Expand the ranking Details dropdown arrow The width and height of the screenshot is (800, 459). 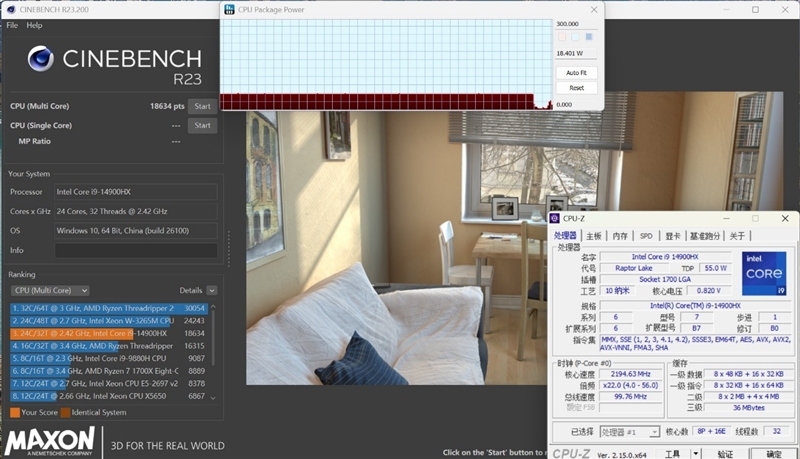212,290
